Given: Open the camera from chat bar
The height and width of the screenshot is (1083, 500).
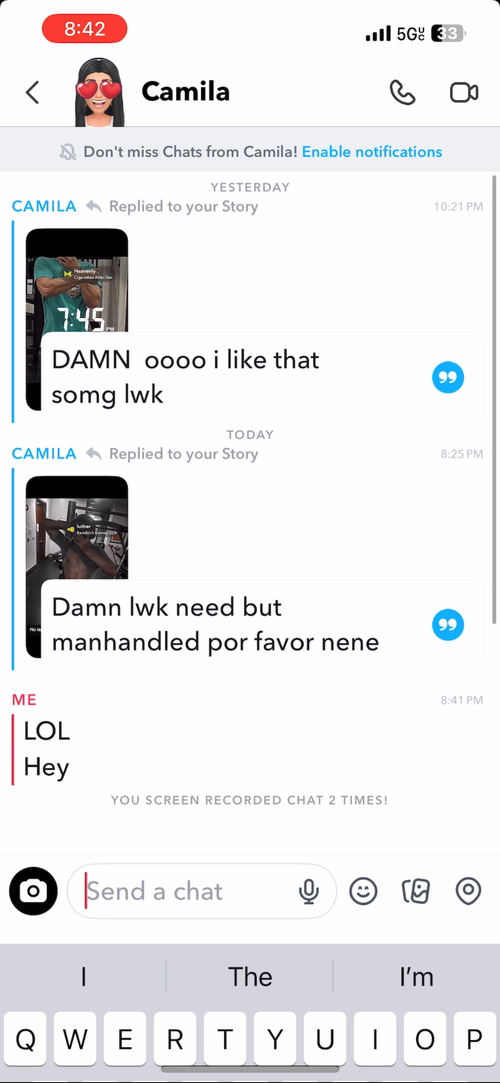Looking at the screenshot, I should click(x=33, y=891).
